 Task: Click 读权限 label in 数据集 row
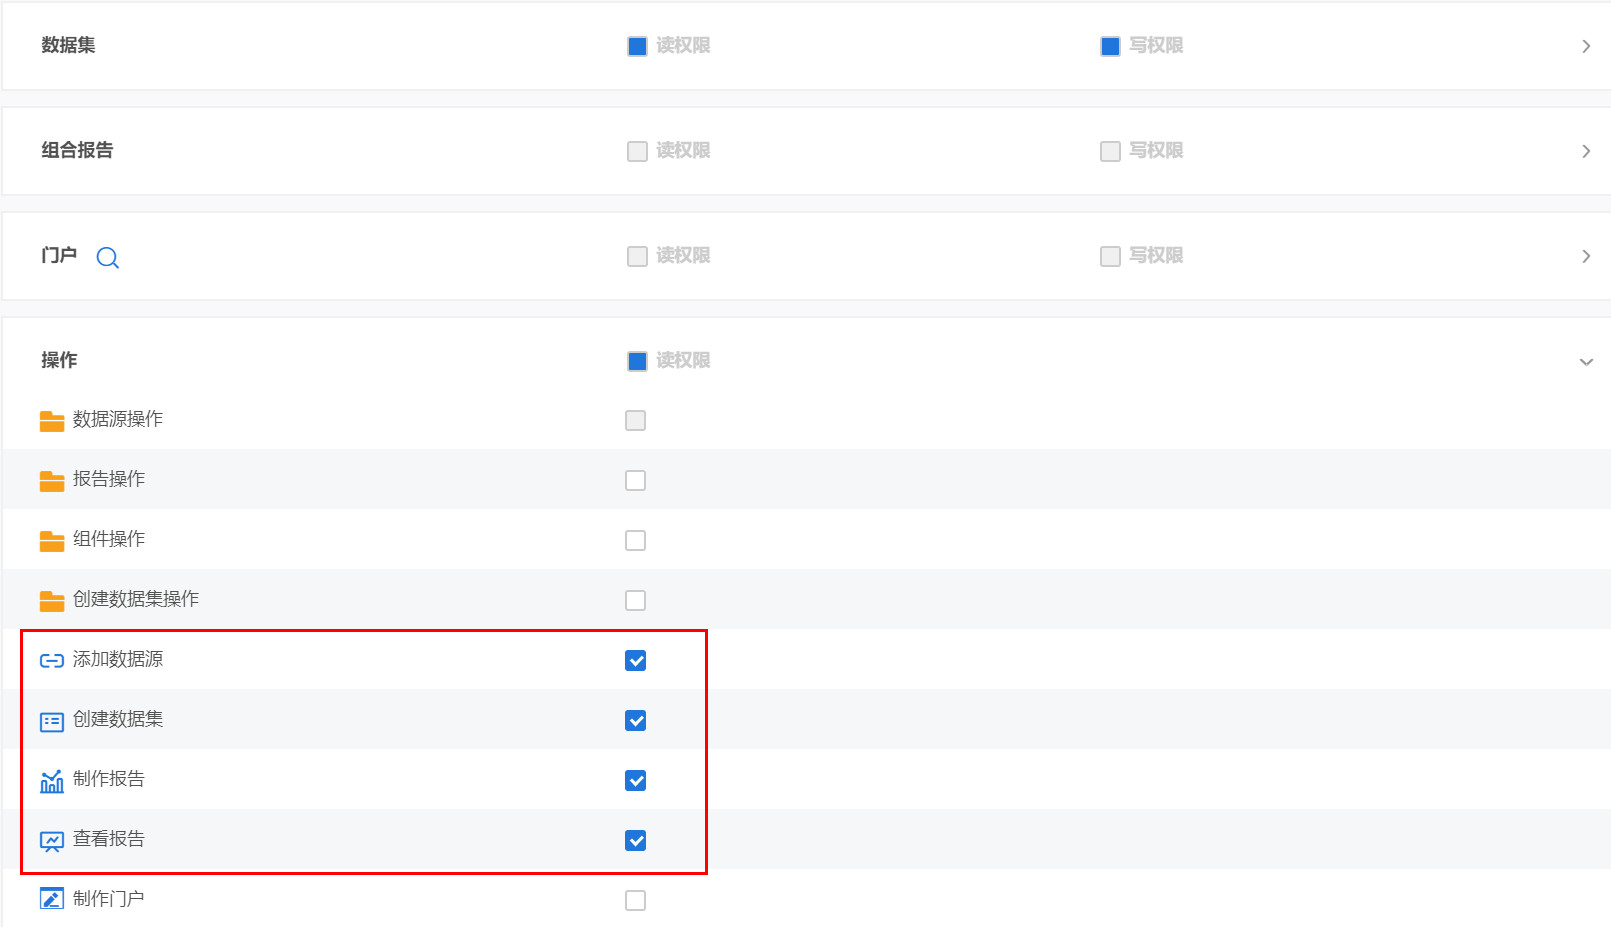coord(683,46)
